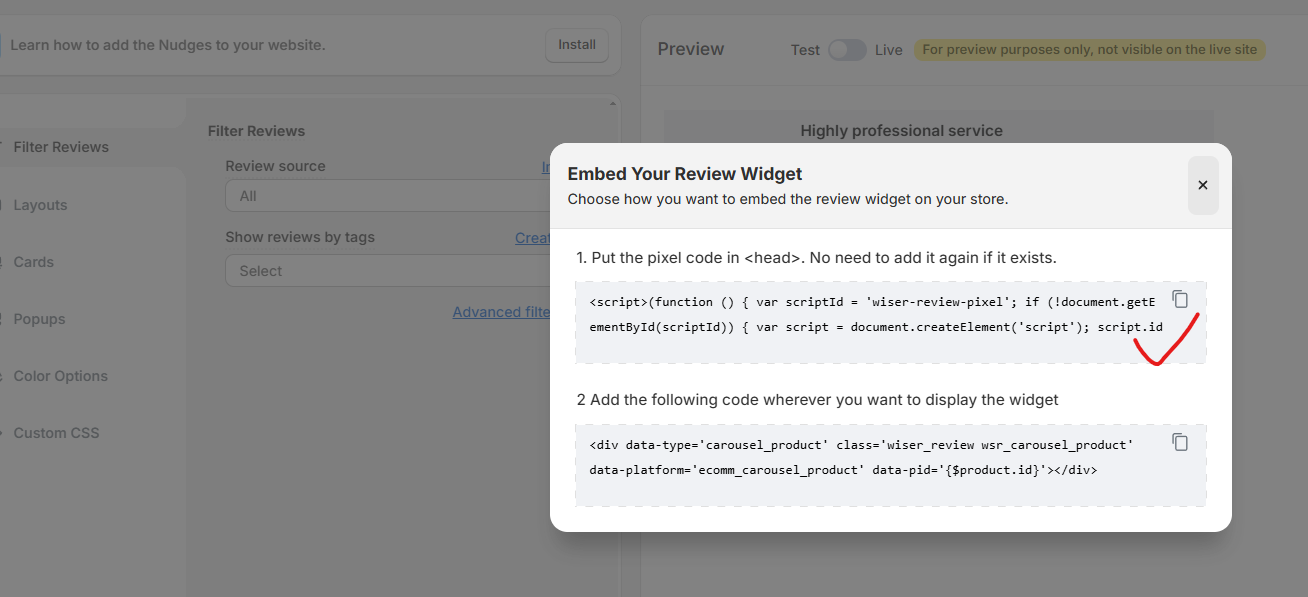Copy the pixel script code snippet

1180,299
